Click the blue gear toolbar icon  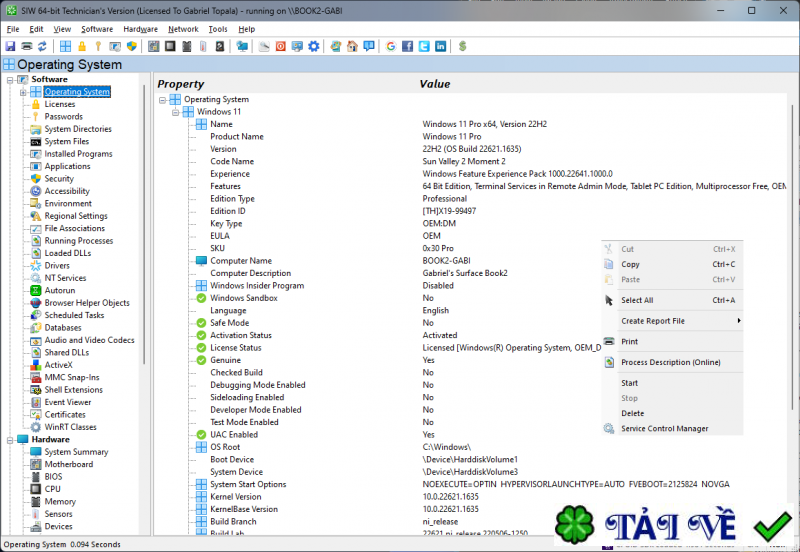[x=314, y=46]
